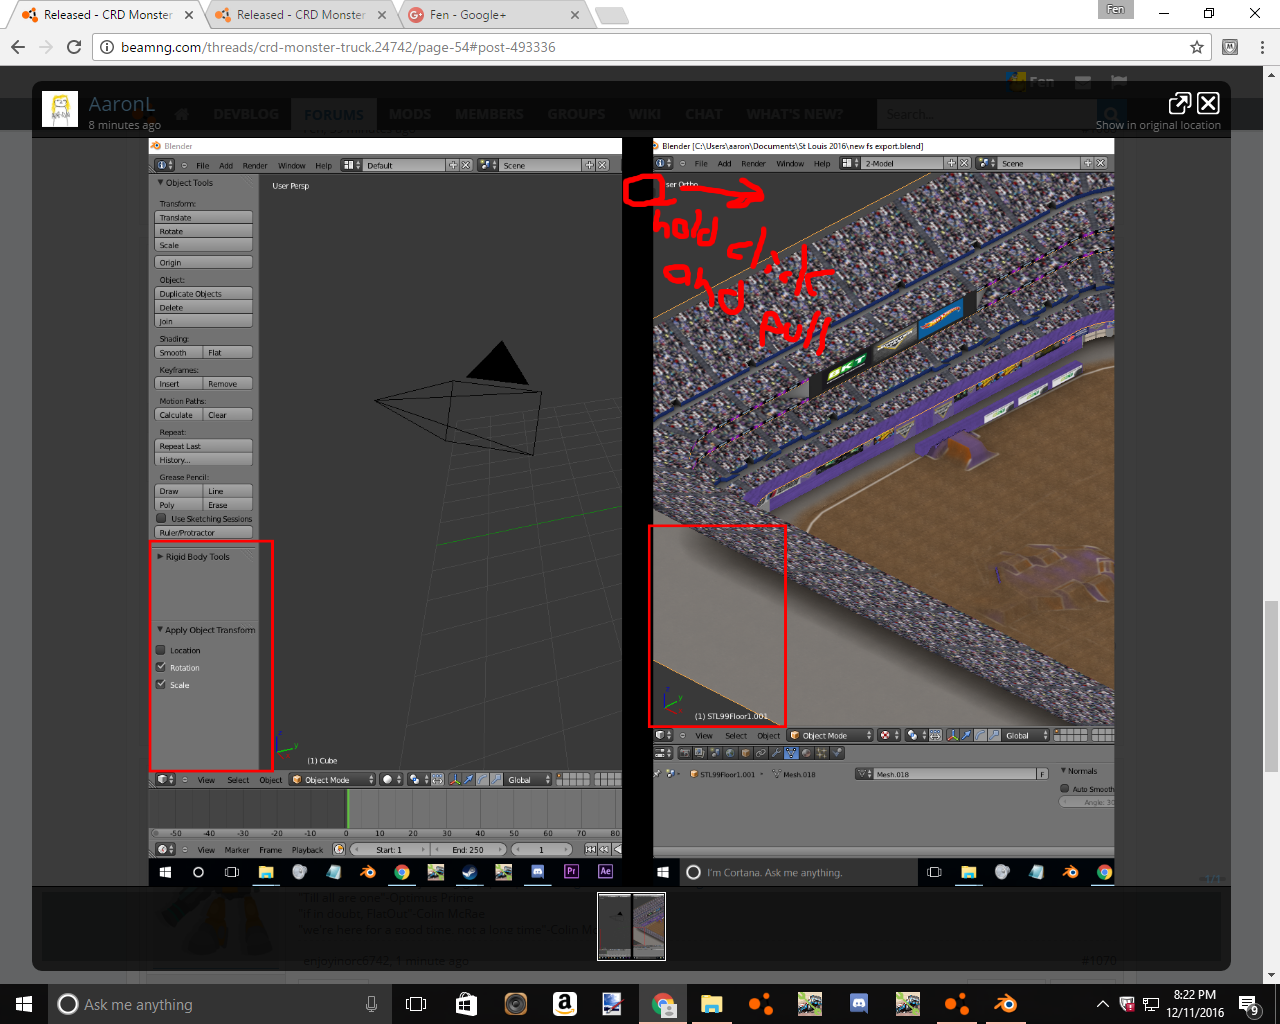
Task: Open File menu in left Blender
Action: (x=203, y=165)
